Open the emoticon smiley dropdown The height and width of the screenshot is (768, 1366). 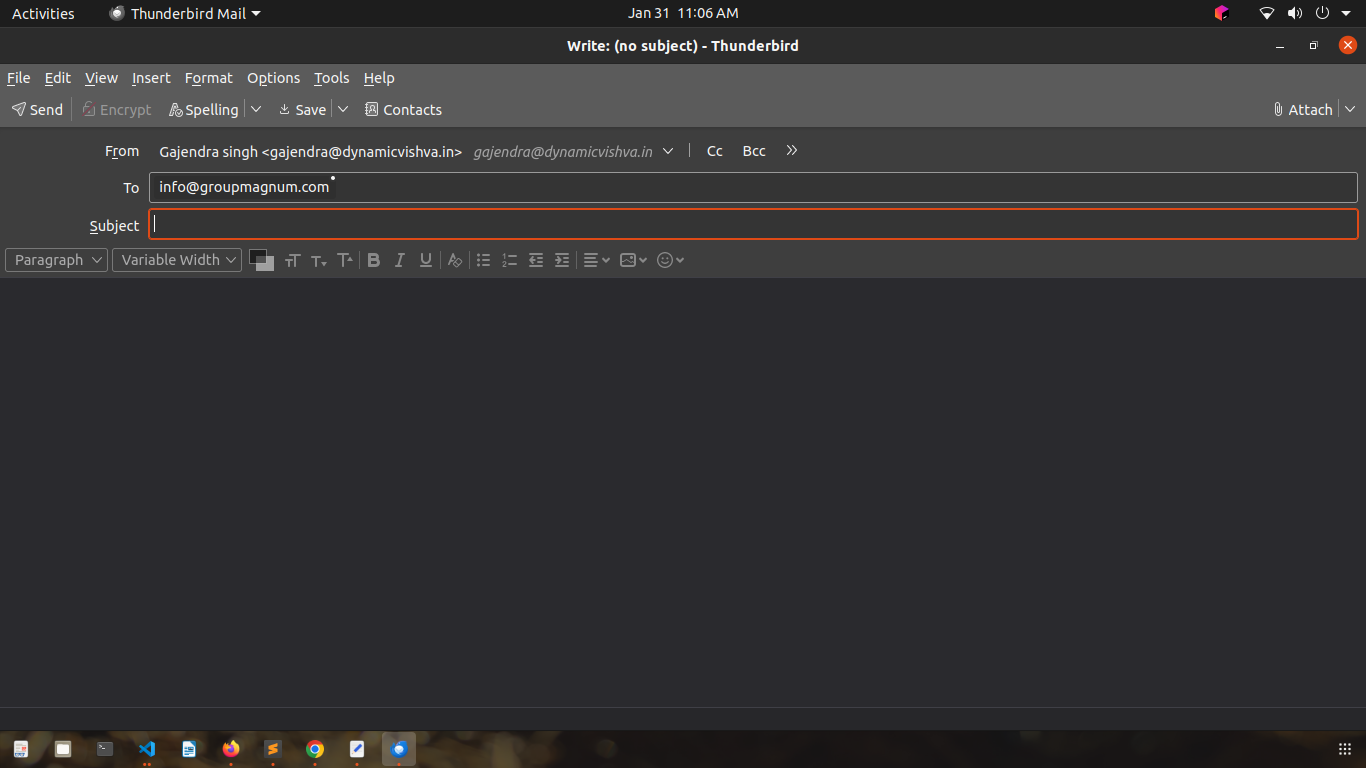pos(671,260)
